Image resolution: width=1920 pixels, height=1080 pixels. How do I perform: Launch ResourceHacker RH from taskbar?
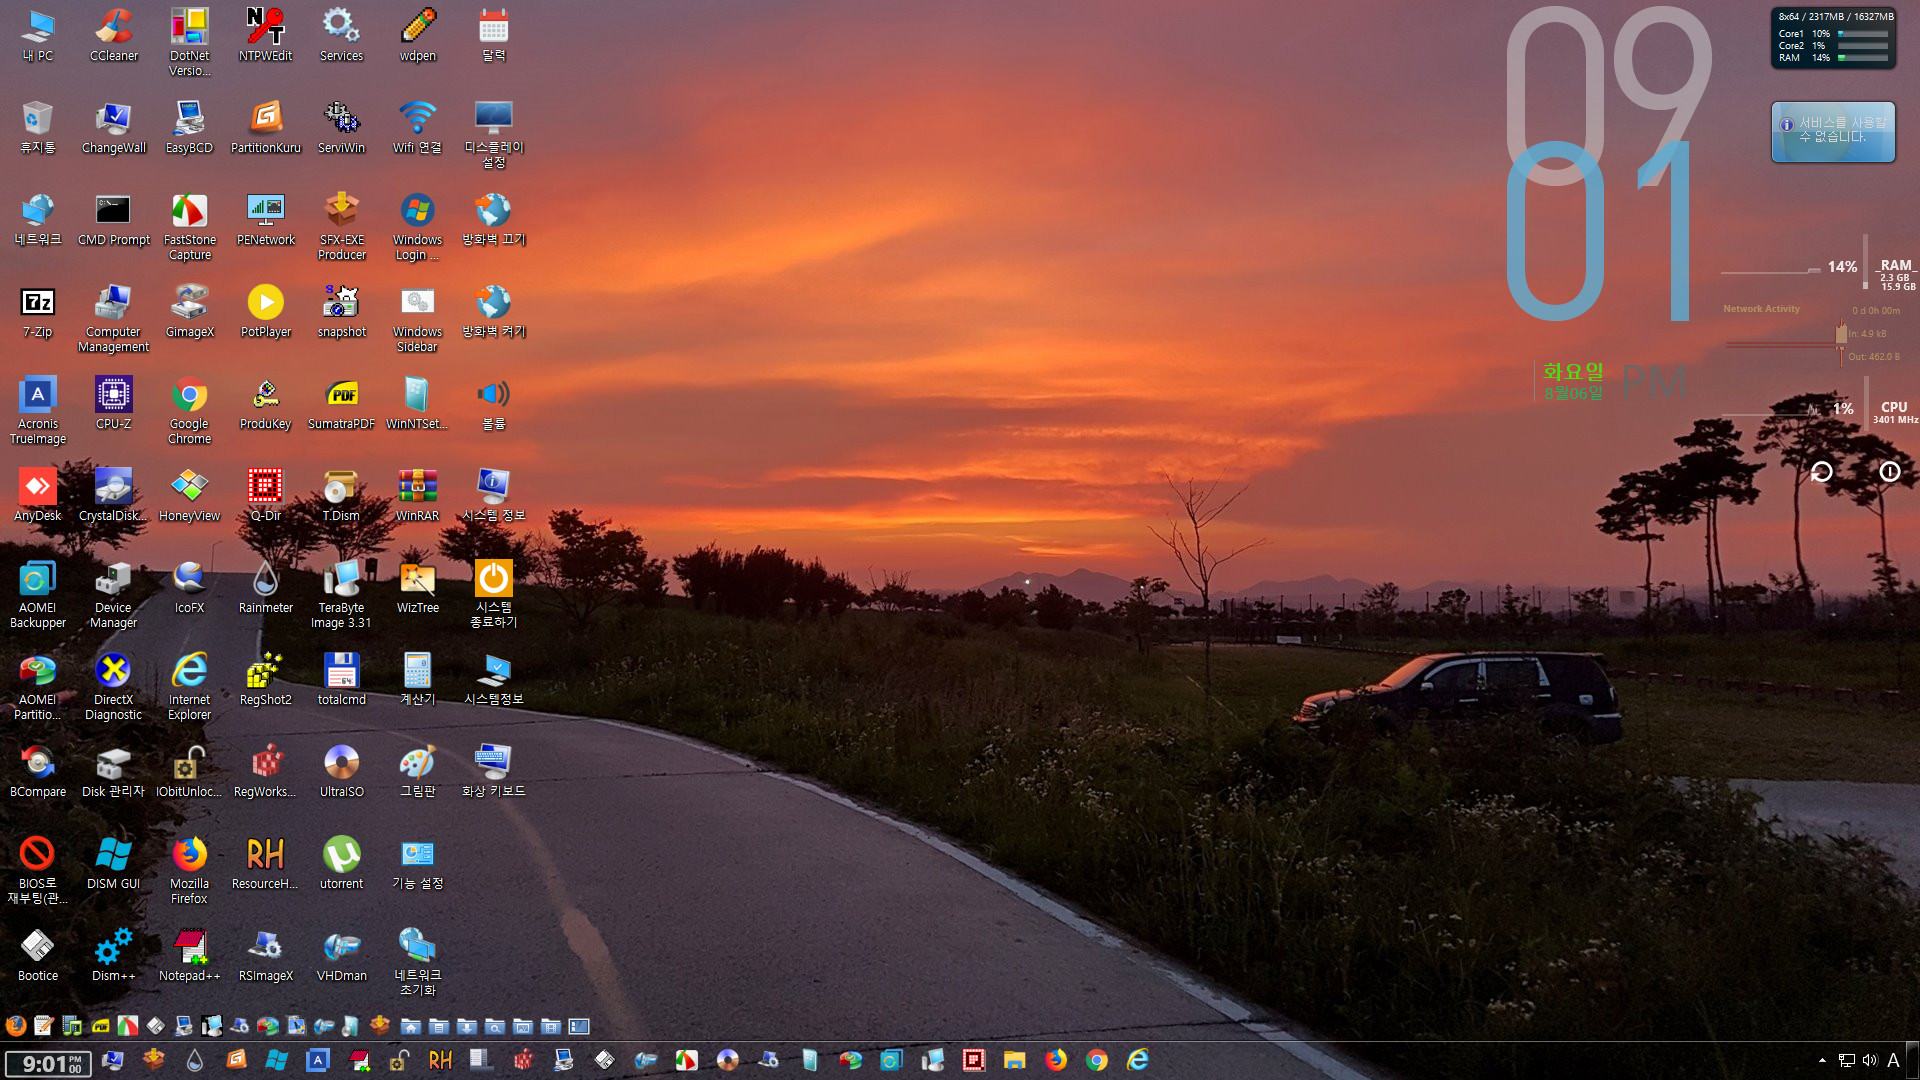tap(440, 1060)
